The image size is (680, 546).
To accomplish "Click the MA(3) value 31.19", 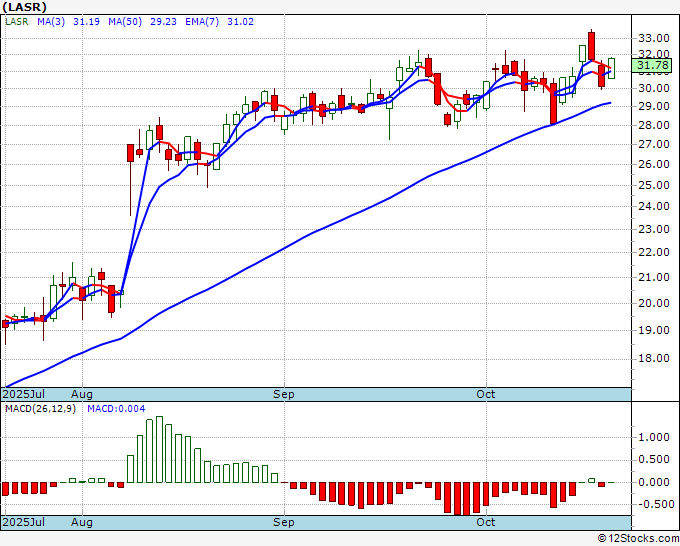I will [x=86, y=22].
